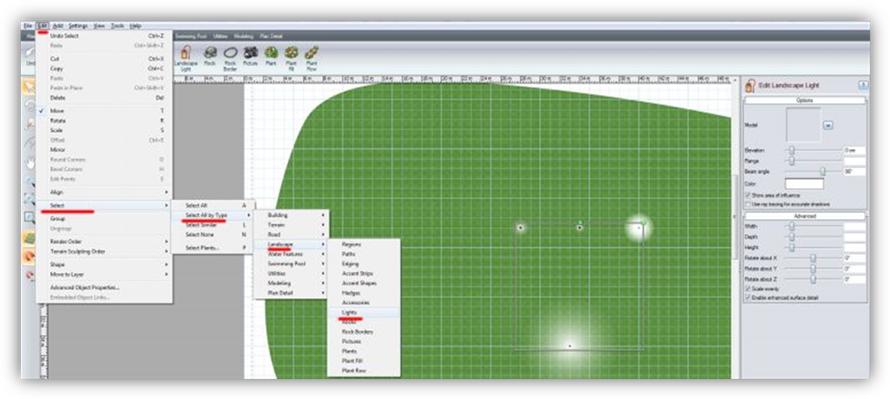
Task: Toggle the checked Move item in Edit menu
Action: (104, 111)
